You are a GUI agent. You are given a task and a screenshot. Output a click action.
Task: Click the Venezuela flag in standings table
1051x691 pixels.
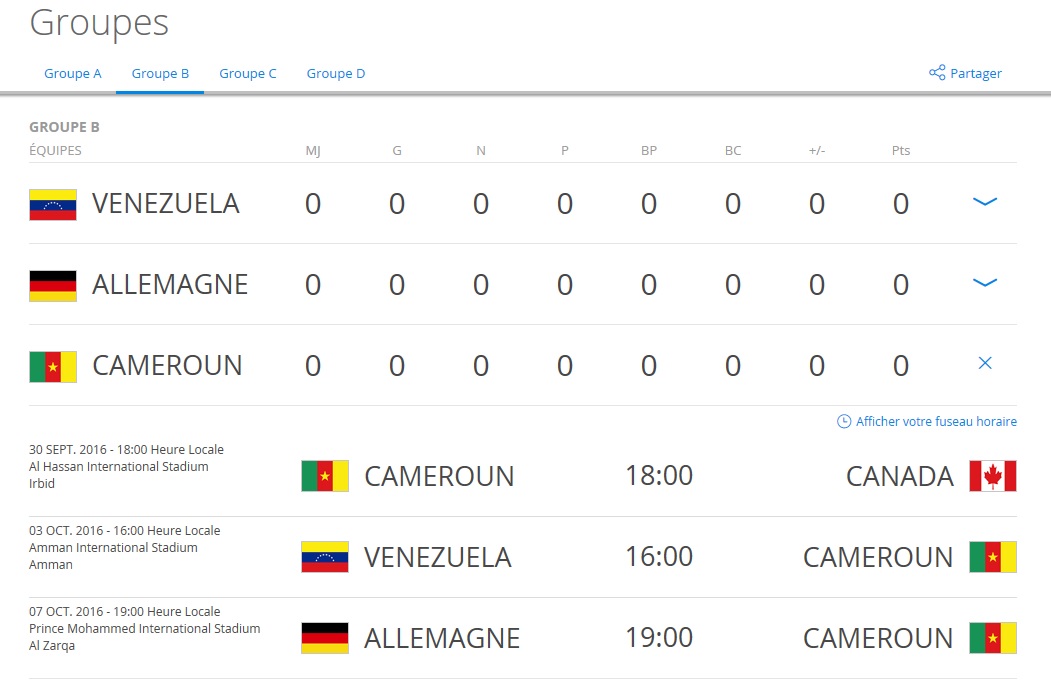53,204
